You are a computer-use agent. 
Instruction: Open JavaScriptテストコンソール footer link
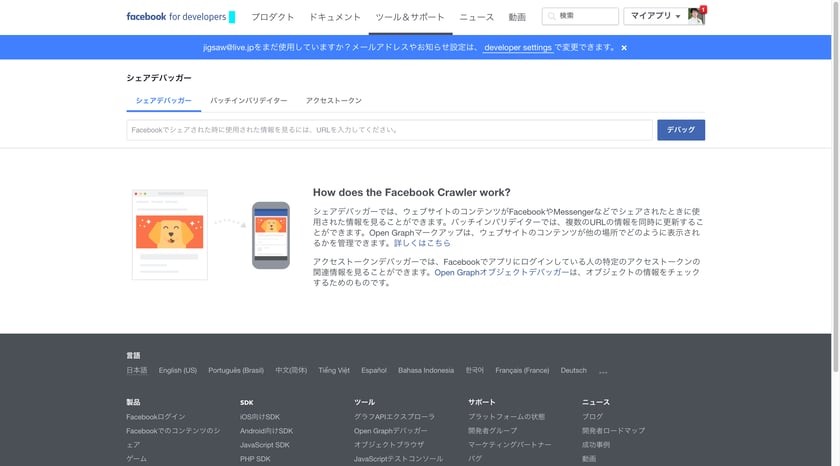click(x=398, y=459)
